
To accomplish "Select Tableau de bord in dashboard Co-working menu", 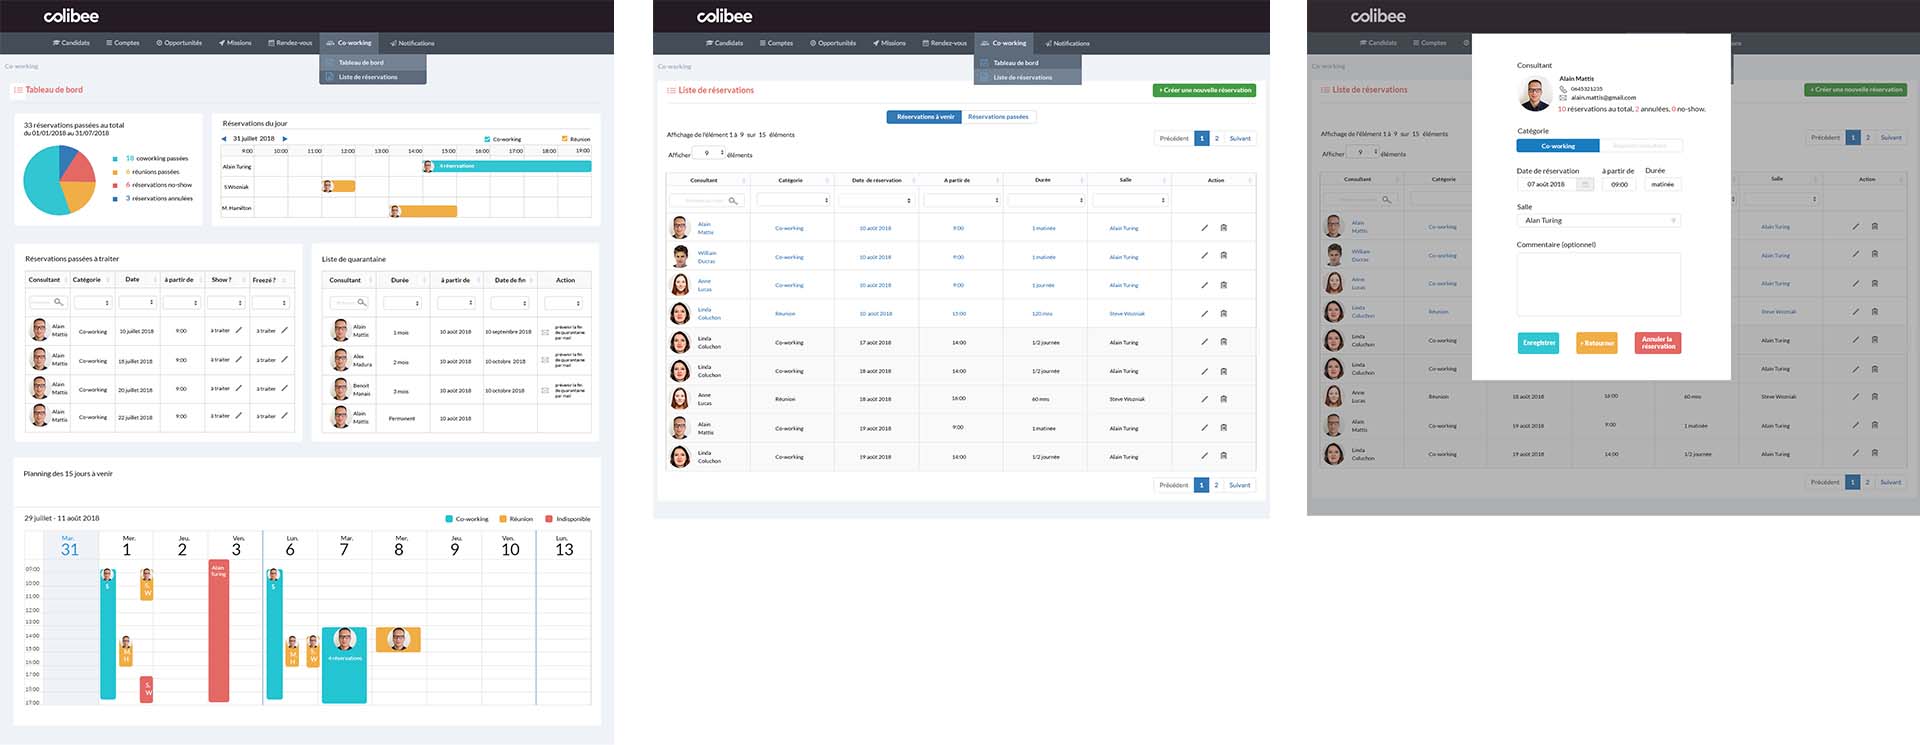I will (361, 63).
